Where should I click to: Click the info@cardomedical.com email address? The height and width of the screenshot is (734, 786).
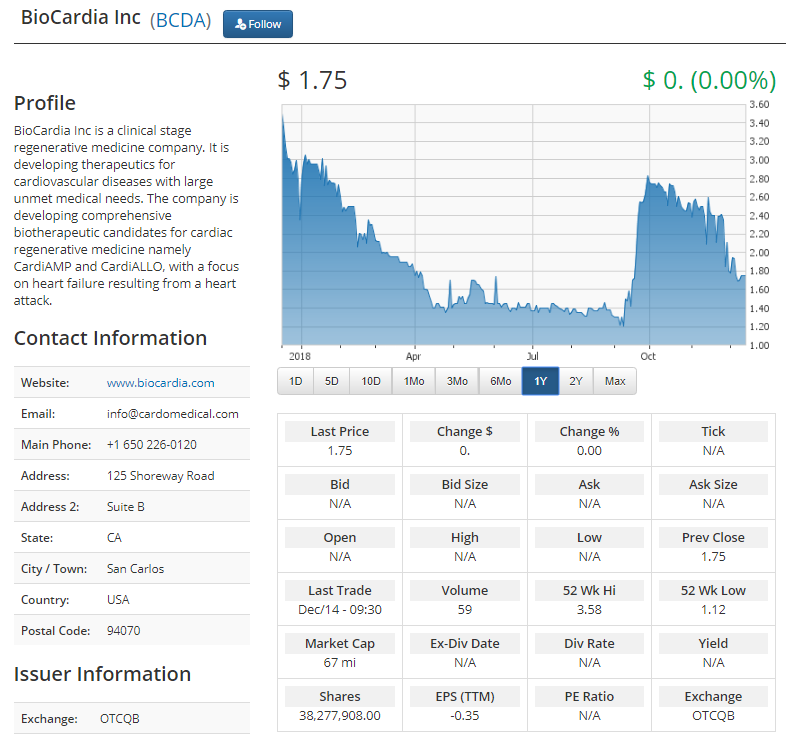[x=172, y=414]
